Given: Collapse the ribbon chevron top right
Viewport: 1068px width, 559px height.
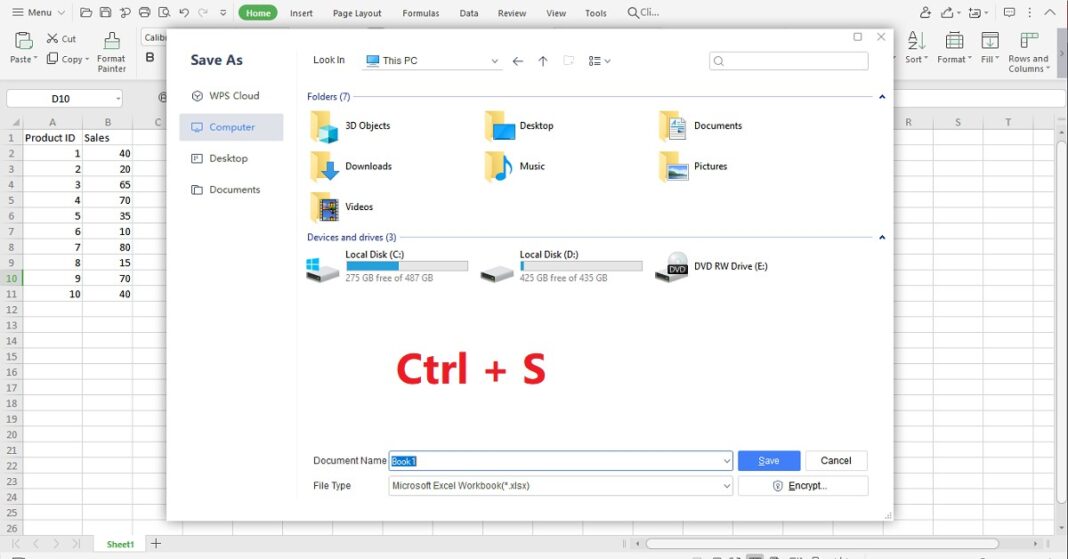Looking at the screenshot, I should pos(1050,12).
